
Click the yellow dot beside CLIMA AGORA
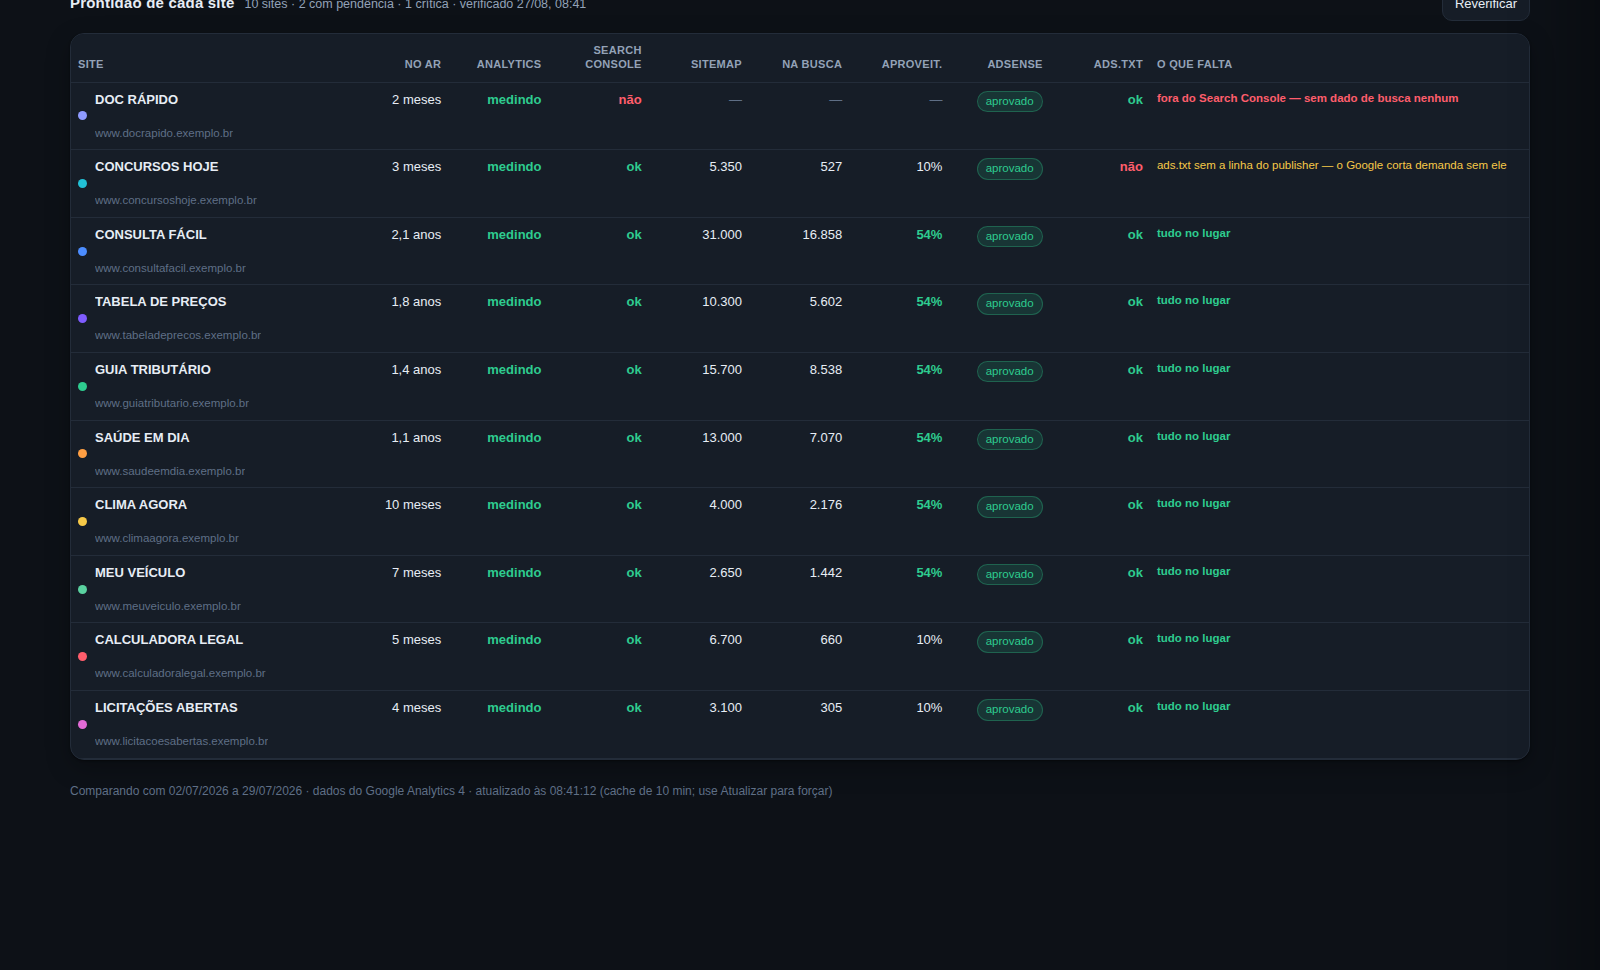click(82, 522)
